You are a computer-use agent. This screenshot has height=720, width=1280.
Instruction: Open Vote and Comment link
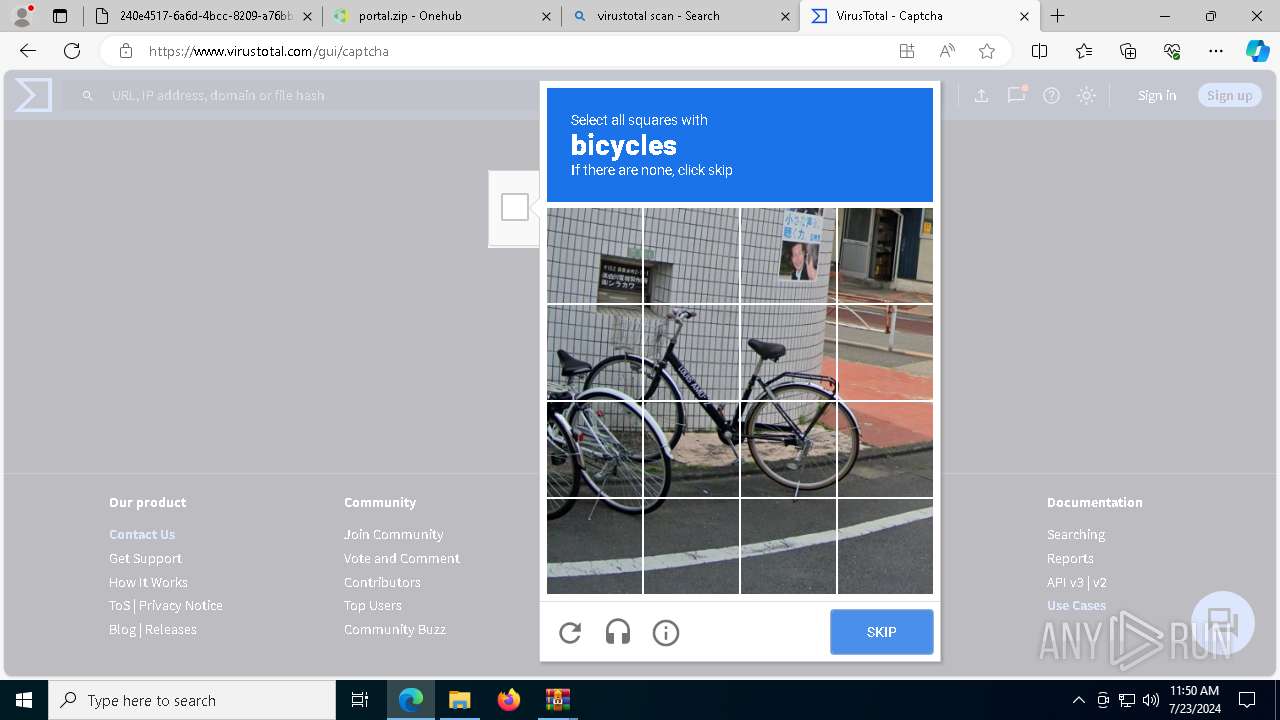pyautogui.click(x=402, y=558)
